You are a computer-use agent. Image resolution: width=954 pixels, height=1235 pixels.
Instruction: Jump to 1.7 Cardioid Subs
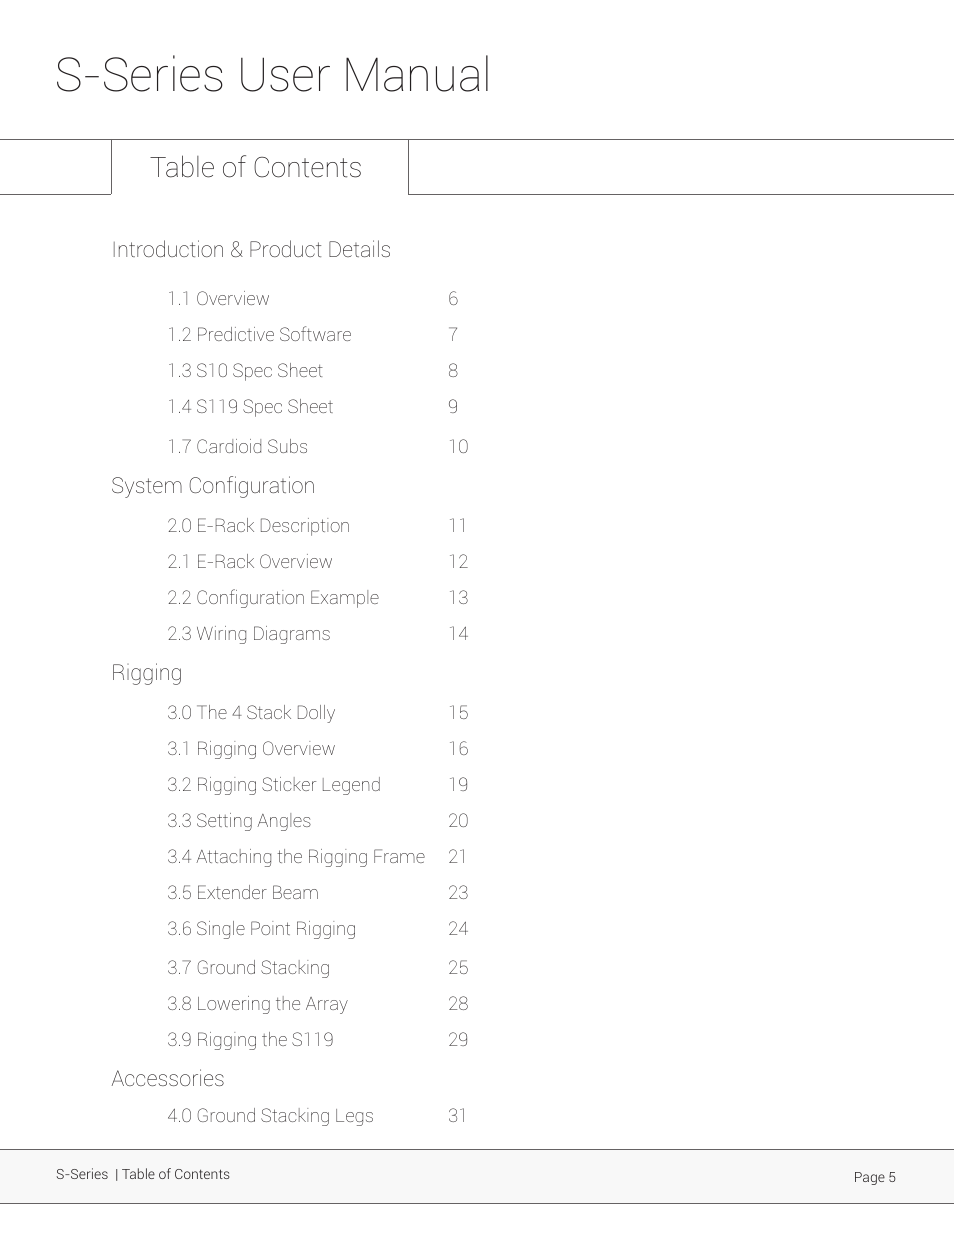(x=237, y=447)
